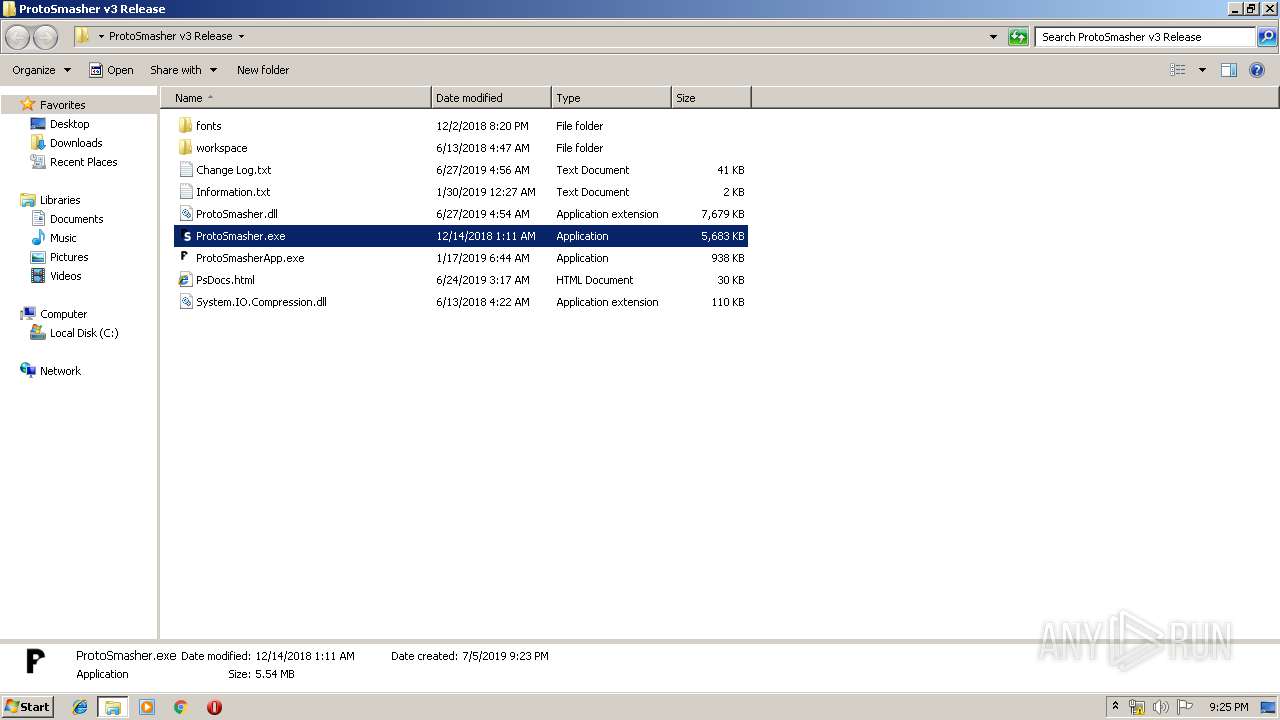
Task: Click the Windows Explorer taskbar button
Action: tap(113, 707)
